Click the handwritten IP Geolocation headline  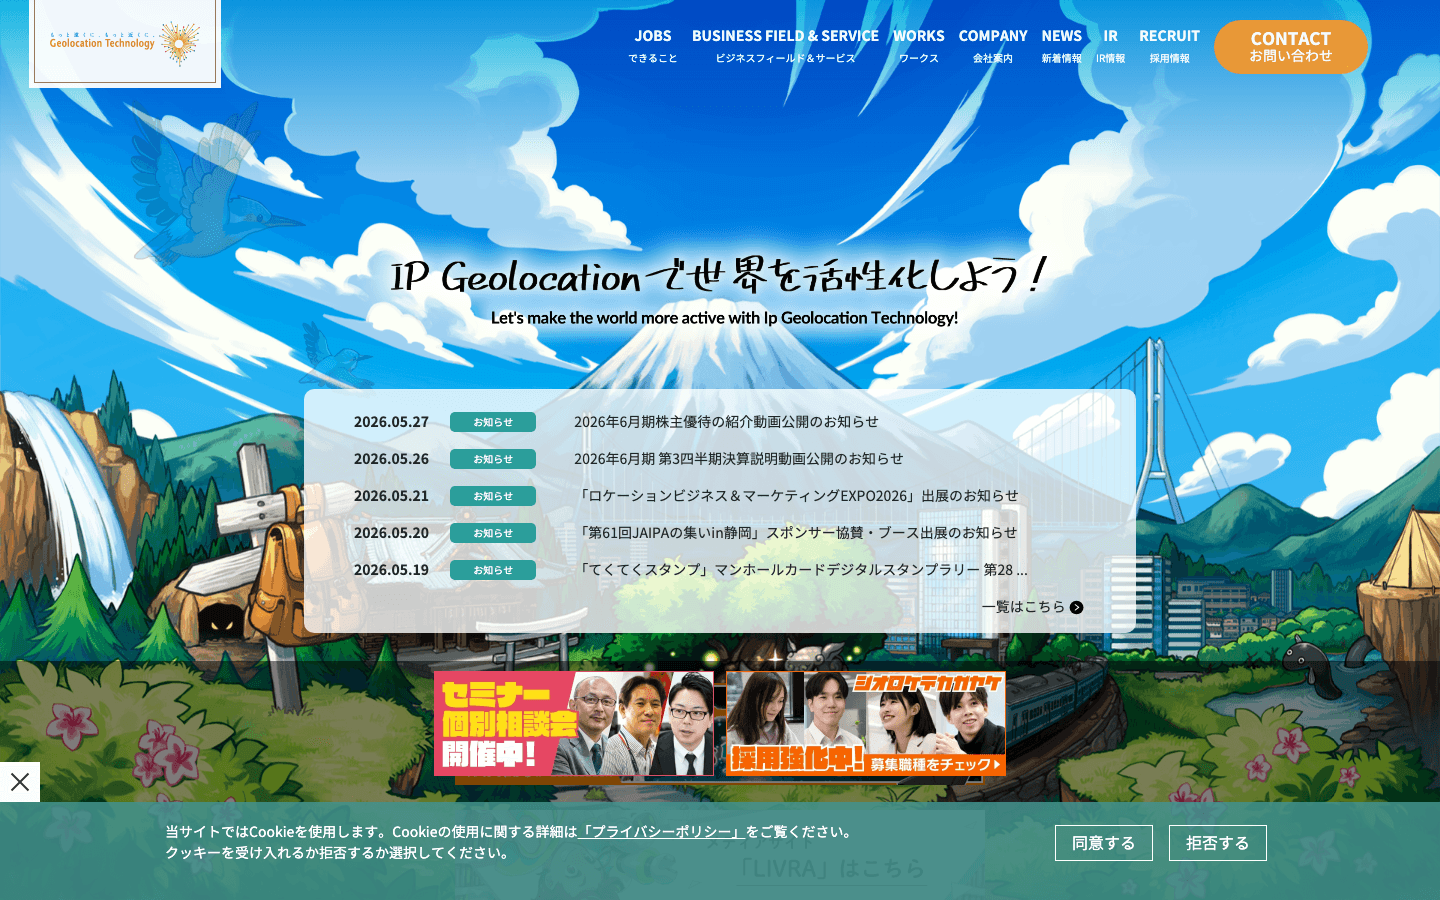(x=718, y=274)
